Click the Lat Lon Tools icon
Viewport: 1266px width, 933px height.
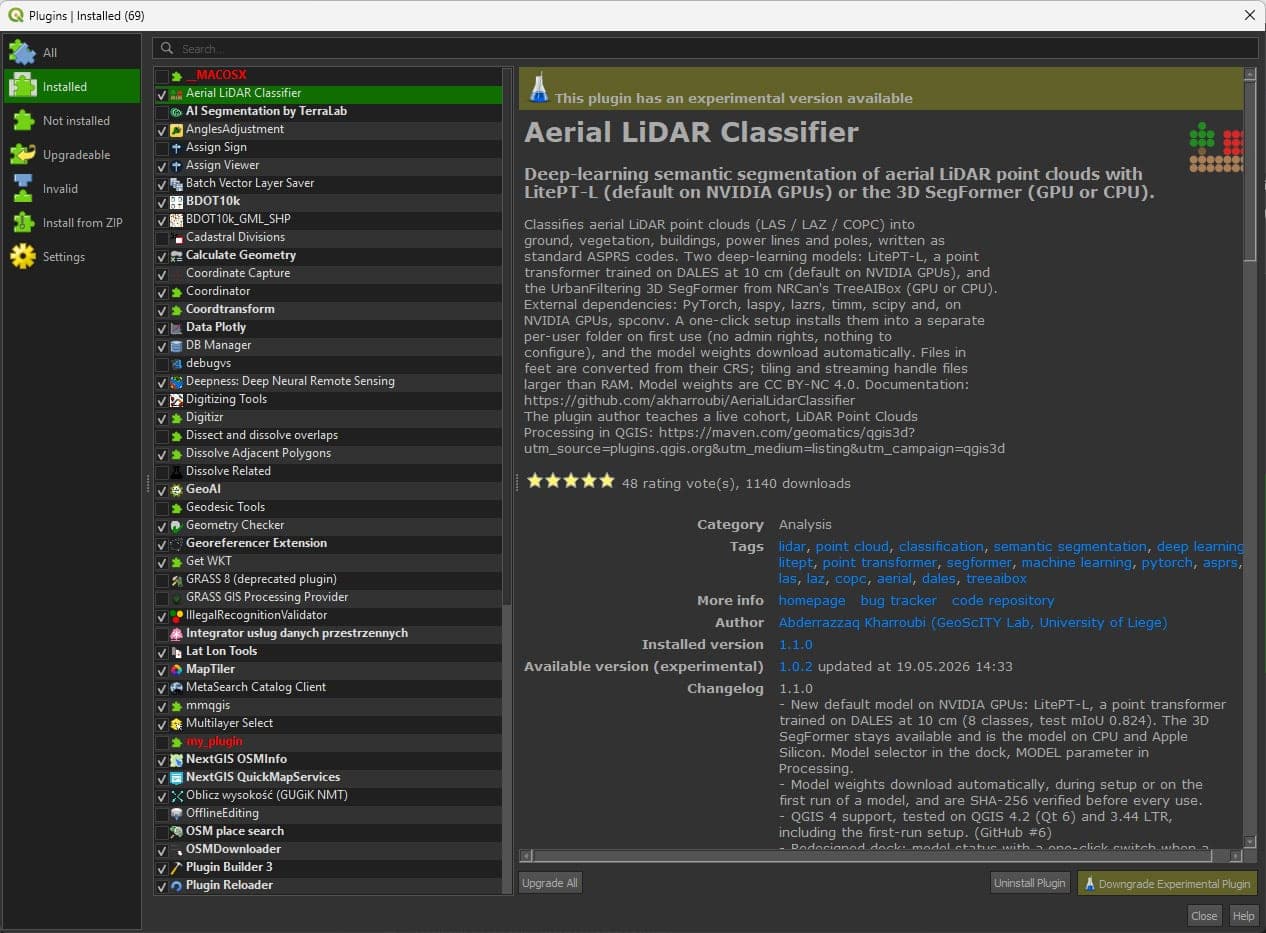click(x=177, y=651)
